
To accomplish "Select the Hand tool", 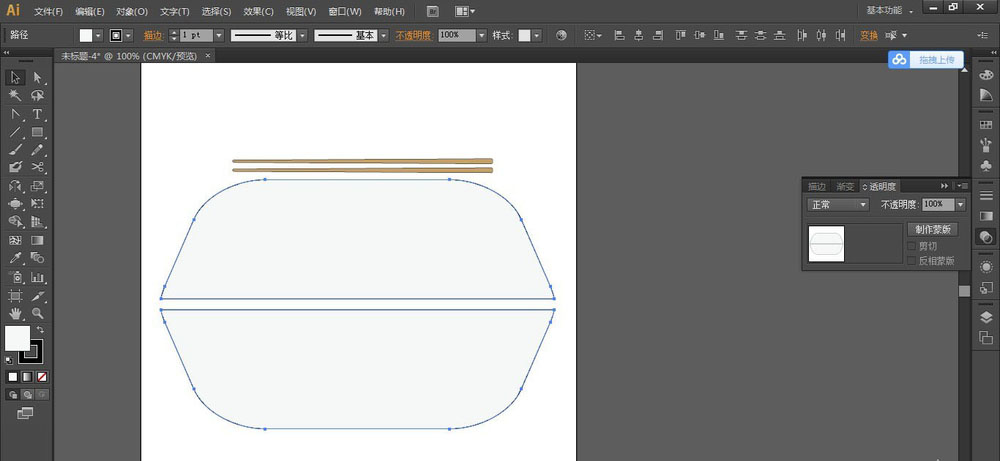I will (15, 313).
